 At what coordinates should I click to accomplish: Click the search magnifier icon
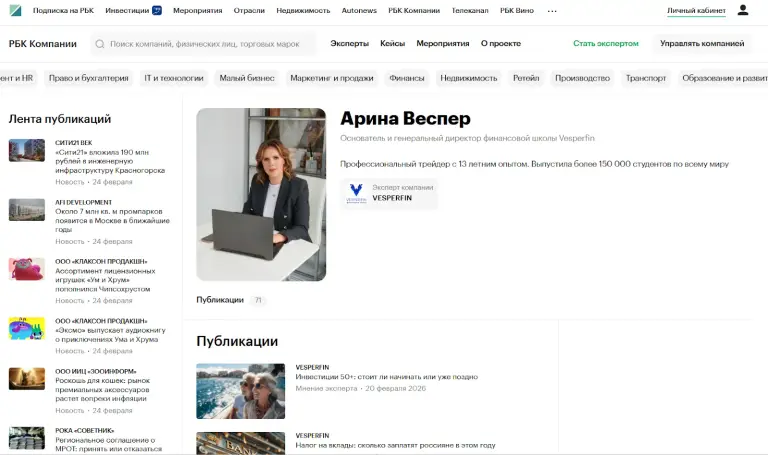tap(100, 44)
